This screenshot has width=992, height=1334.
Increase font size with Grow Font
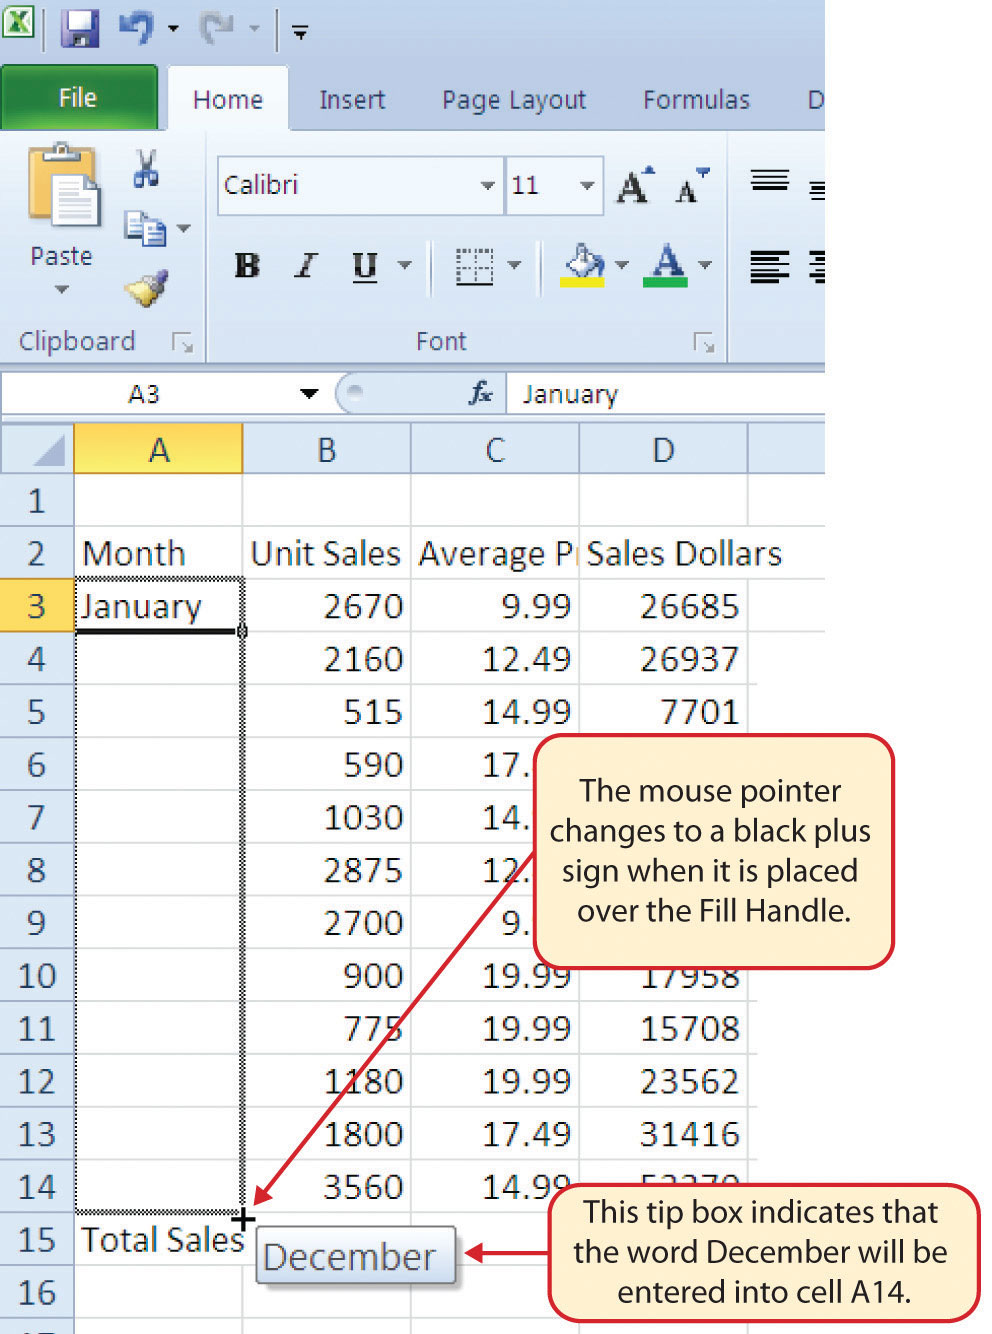pyautogui.click(x=636, y=186)
